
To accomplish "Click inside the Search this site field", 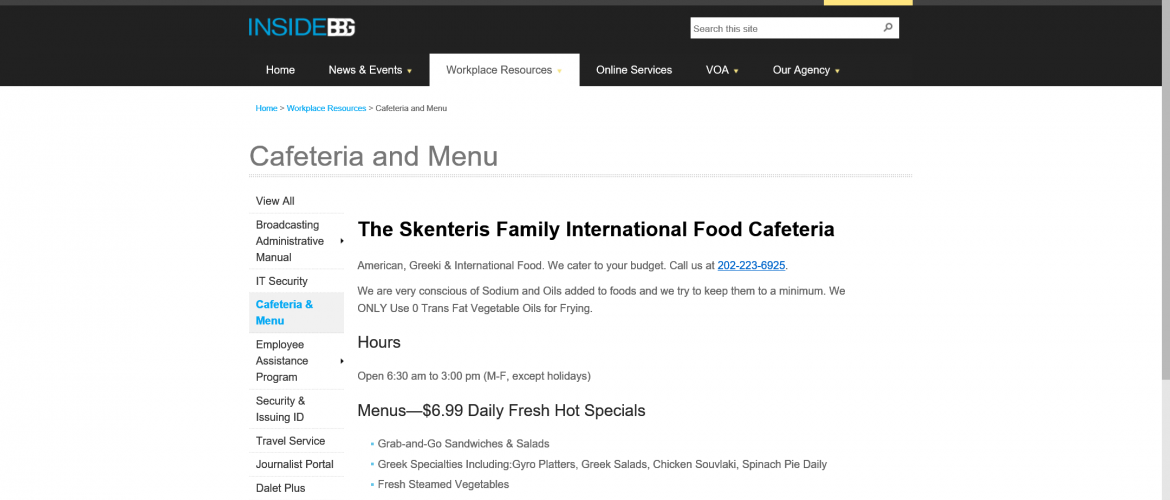I will 785,28.
